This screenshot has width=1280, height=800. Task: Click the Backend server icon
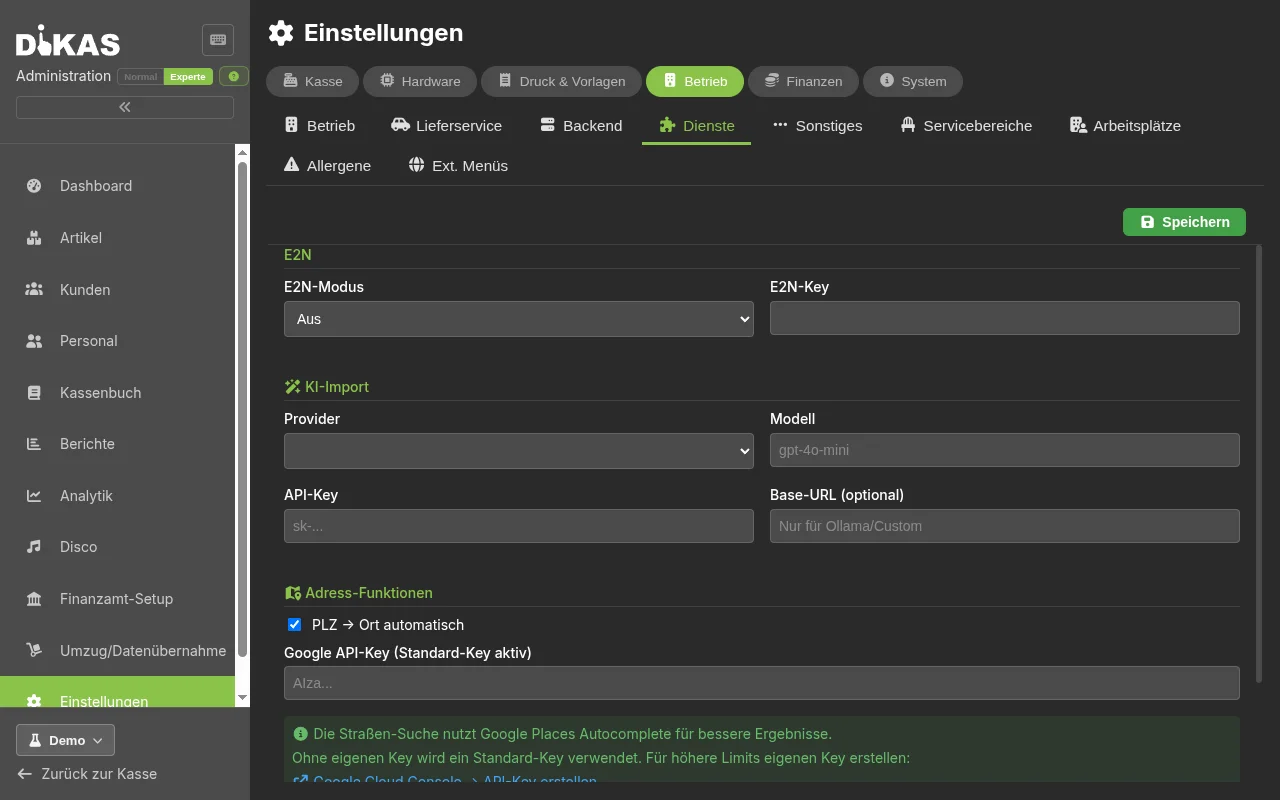pos(547,125)
